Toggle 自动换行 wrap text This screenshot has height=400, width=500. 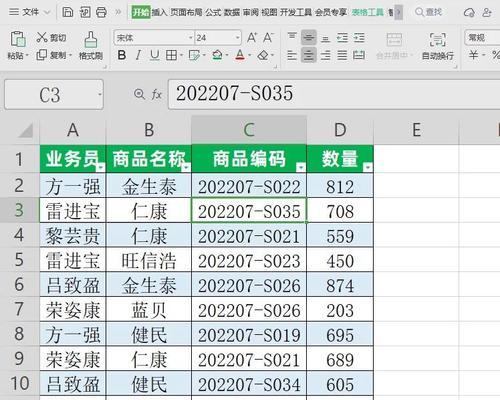(x=437, y=46)
